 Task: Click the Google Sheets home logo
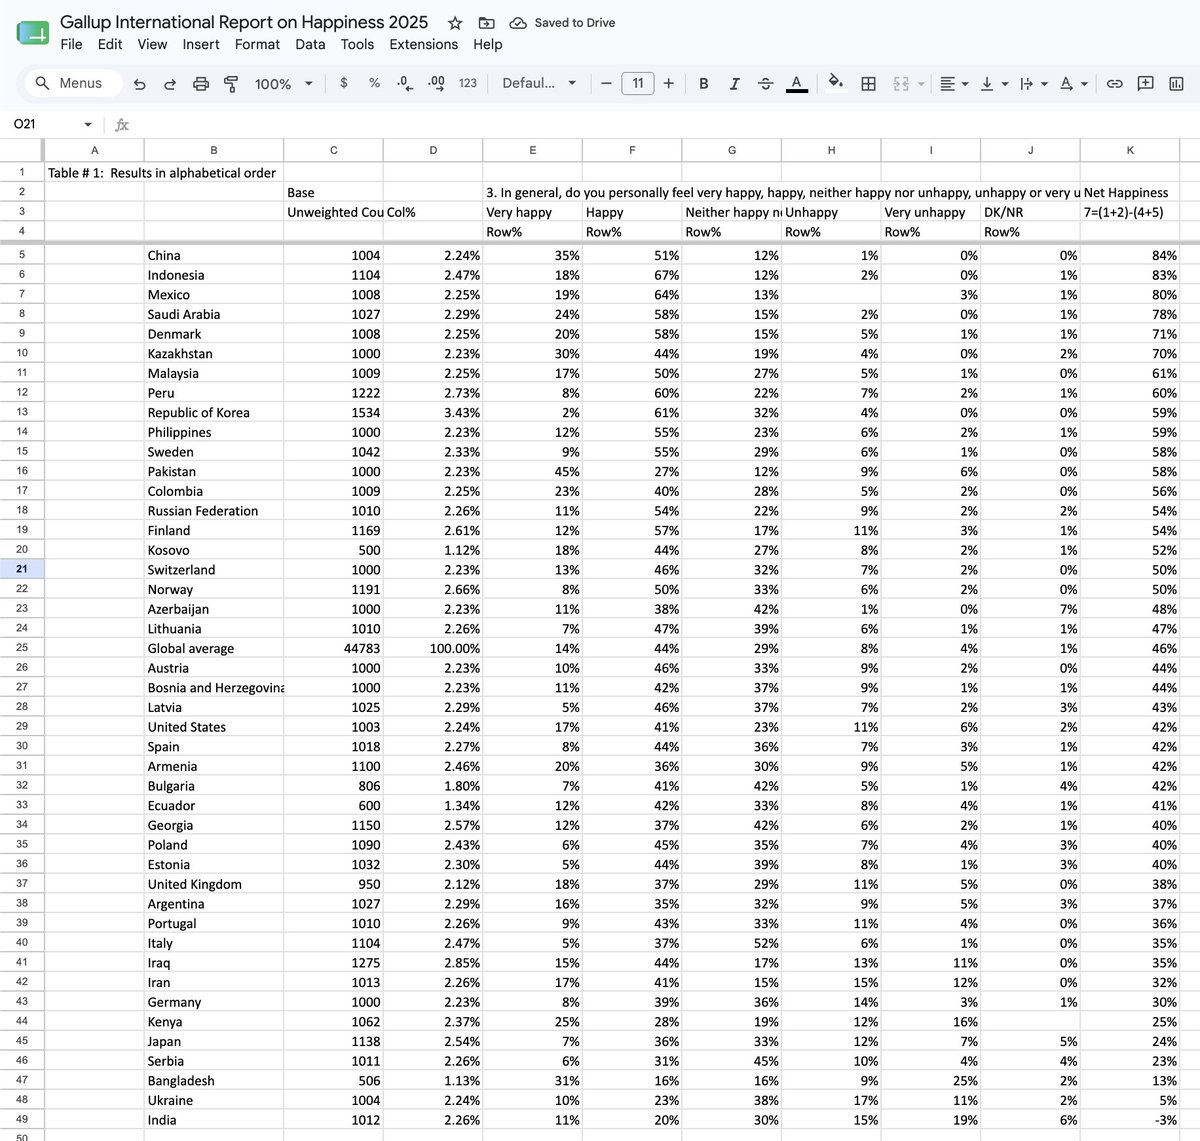[x=33, y=33]
